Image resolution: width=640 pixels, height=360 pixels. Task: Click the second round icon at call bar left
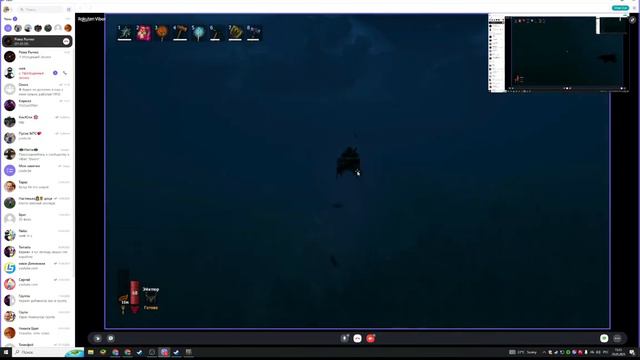pyautogui.click(x=111, y=338)
